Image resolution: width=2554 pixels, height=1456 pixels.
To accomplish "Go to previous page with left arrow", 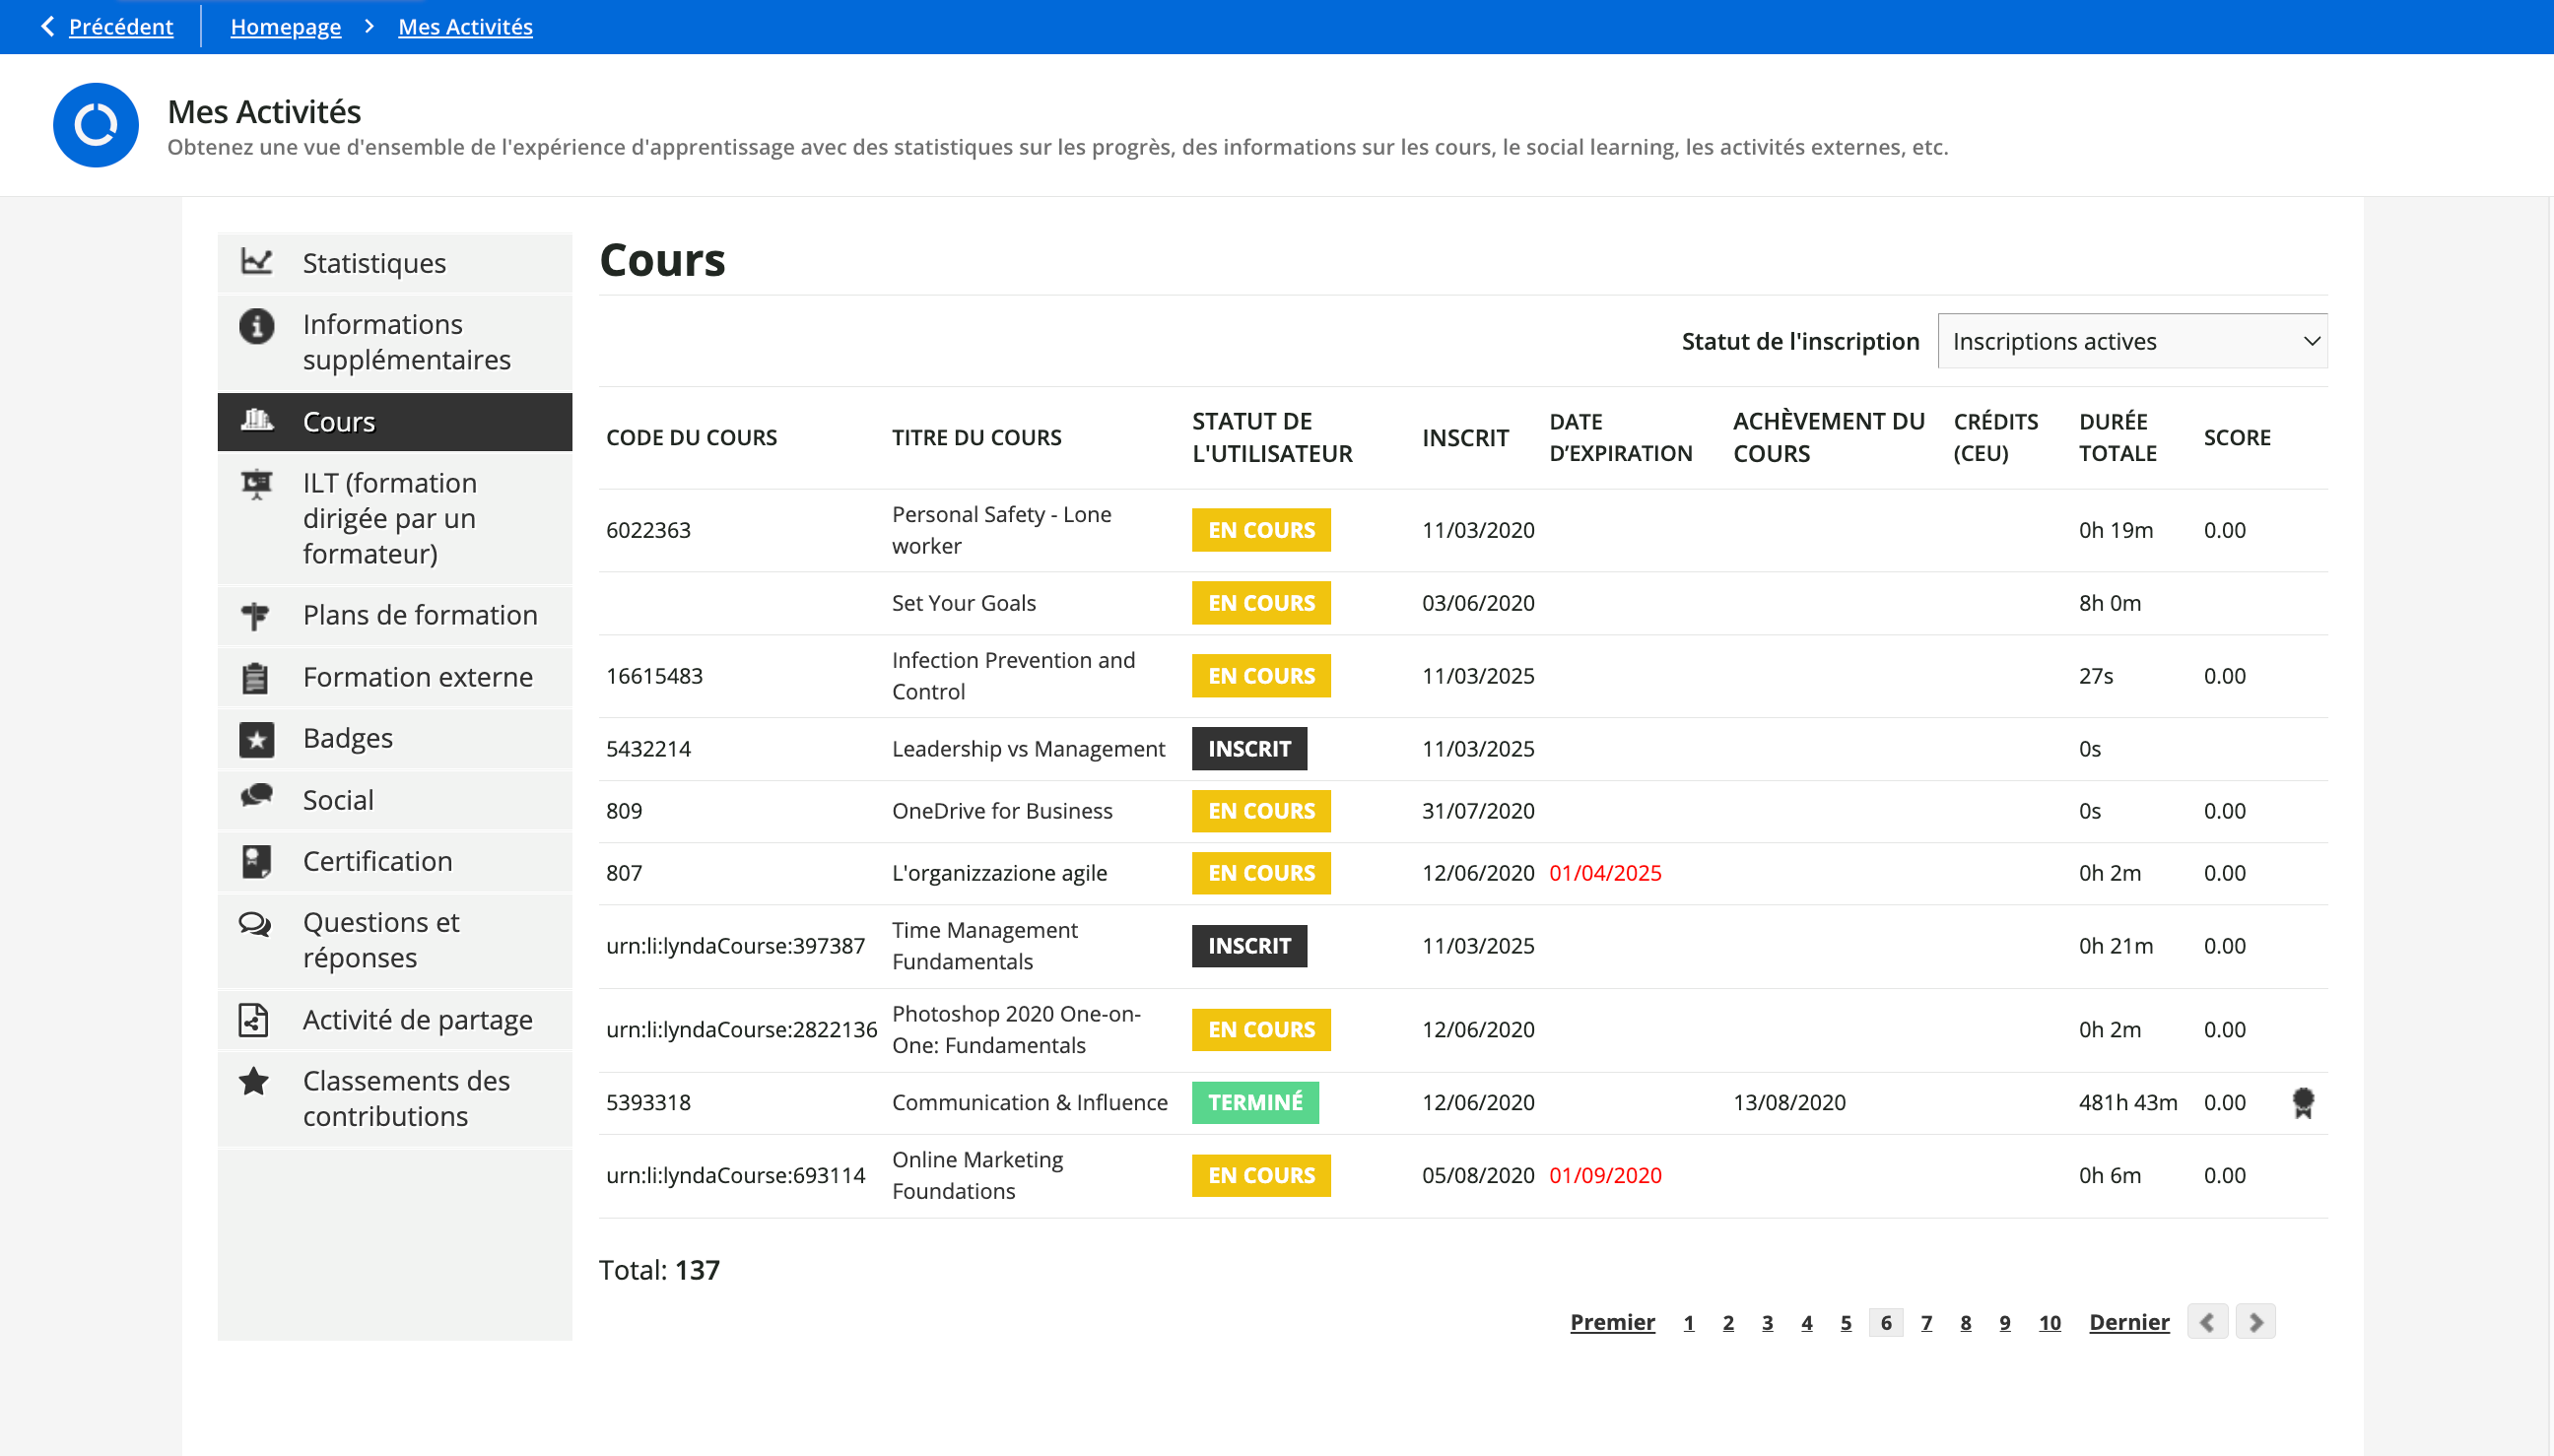I will click(2207, 1322).
